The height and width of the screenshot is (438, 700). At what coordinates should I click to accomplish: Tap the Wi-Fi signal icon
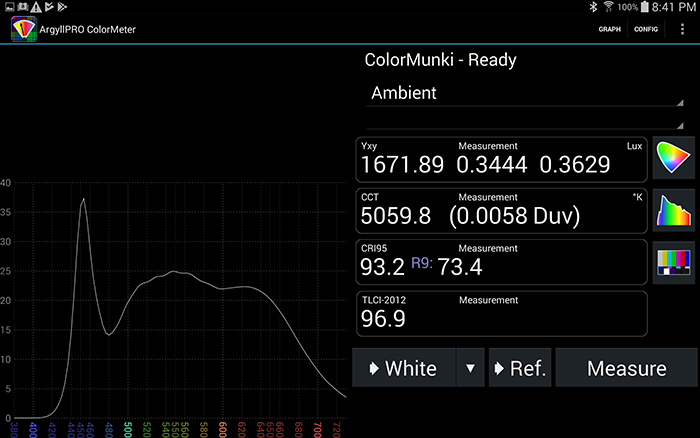608,7
